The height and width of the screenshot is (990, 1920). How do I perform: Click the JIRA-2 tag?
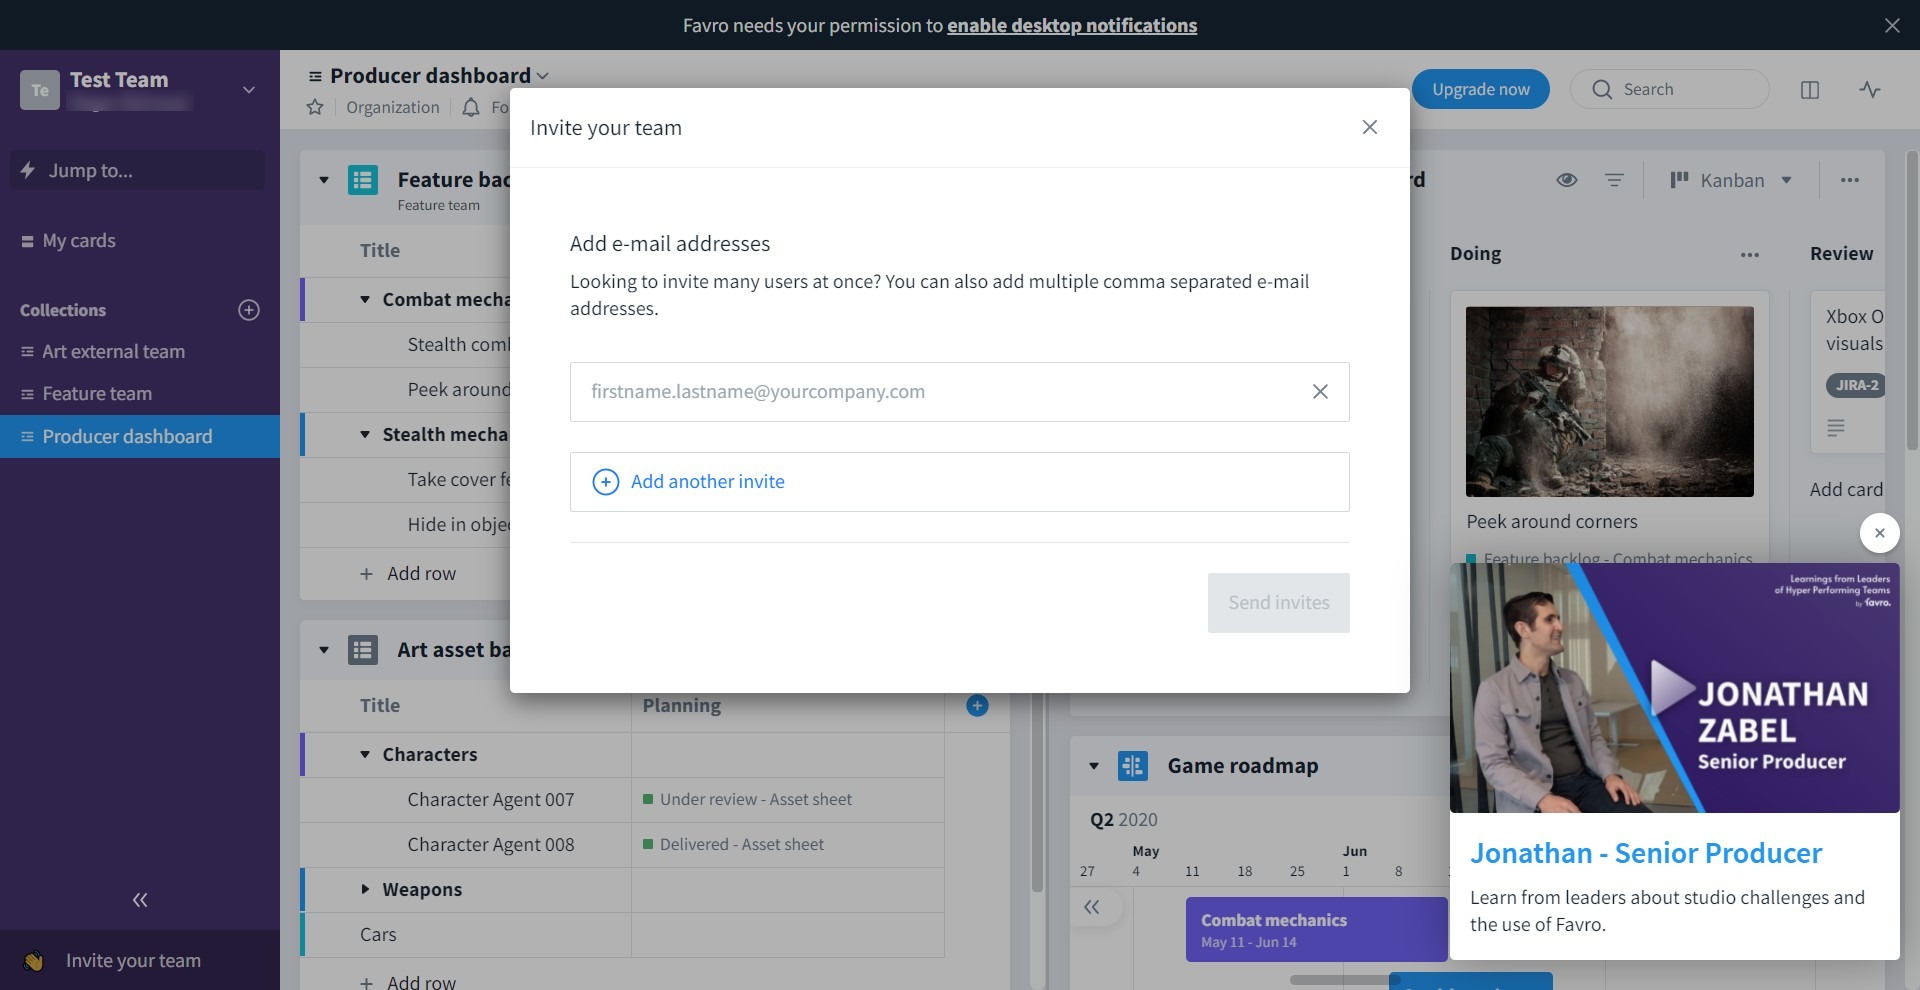pyautogui.click(x=1856, y=386)
